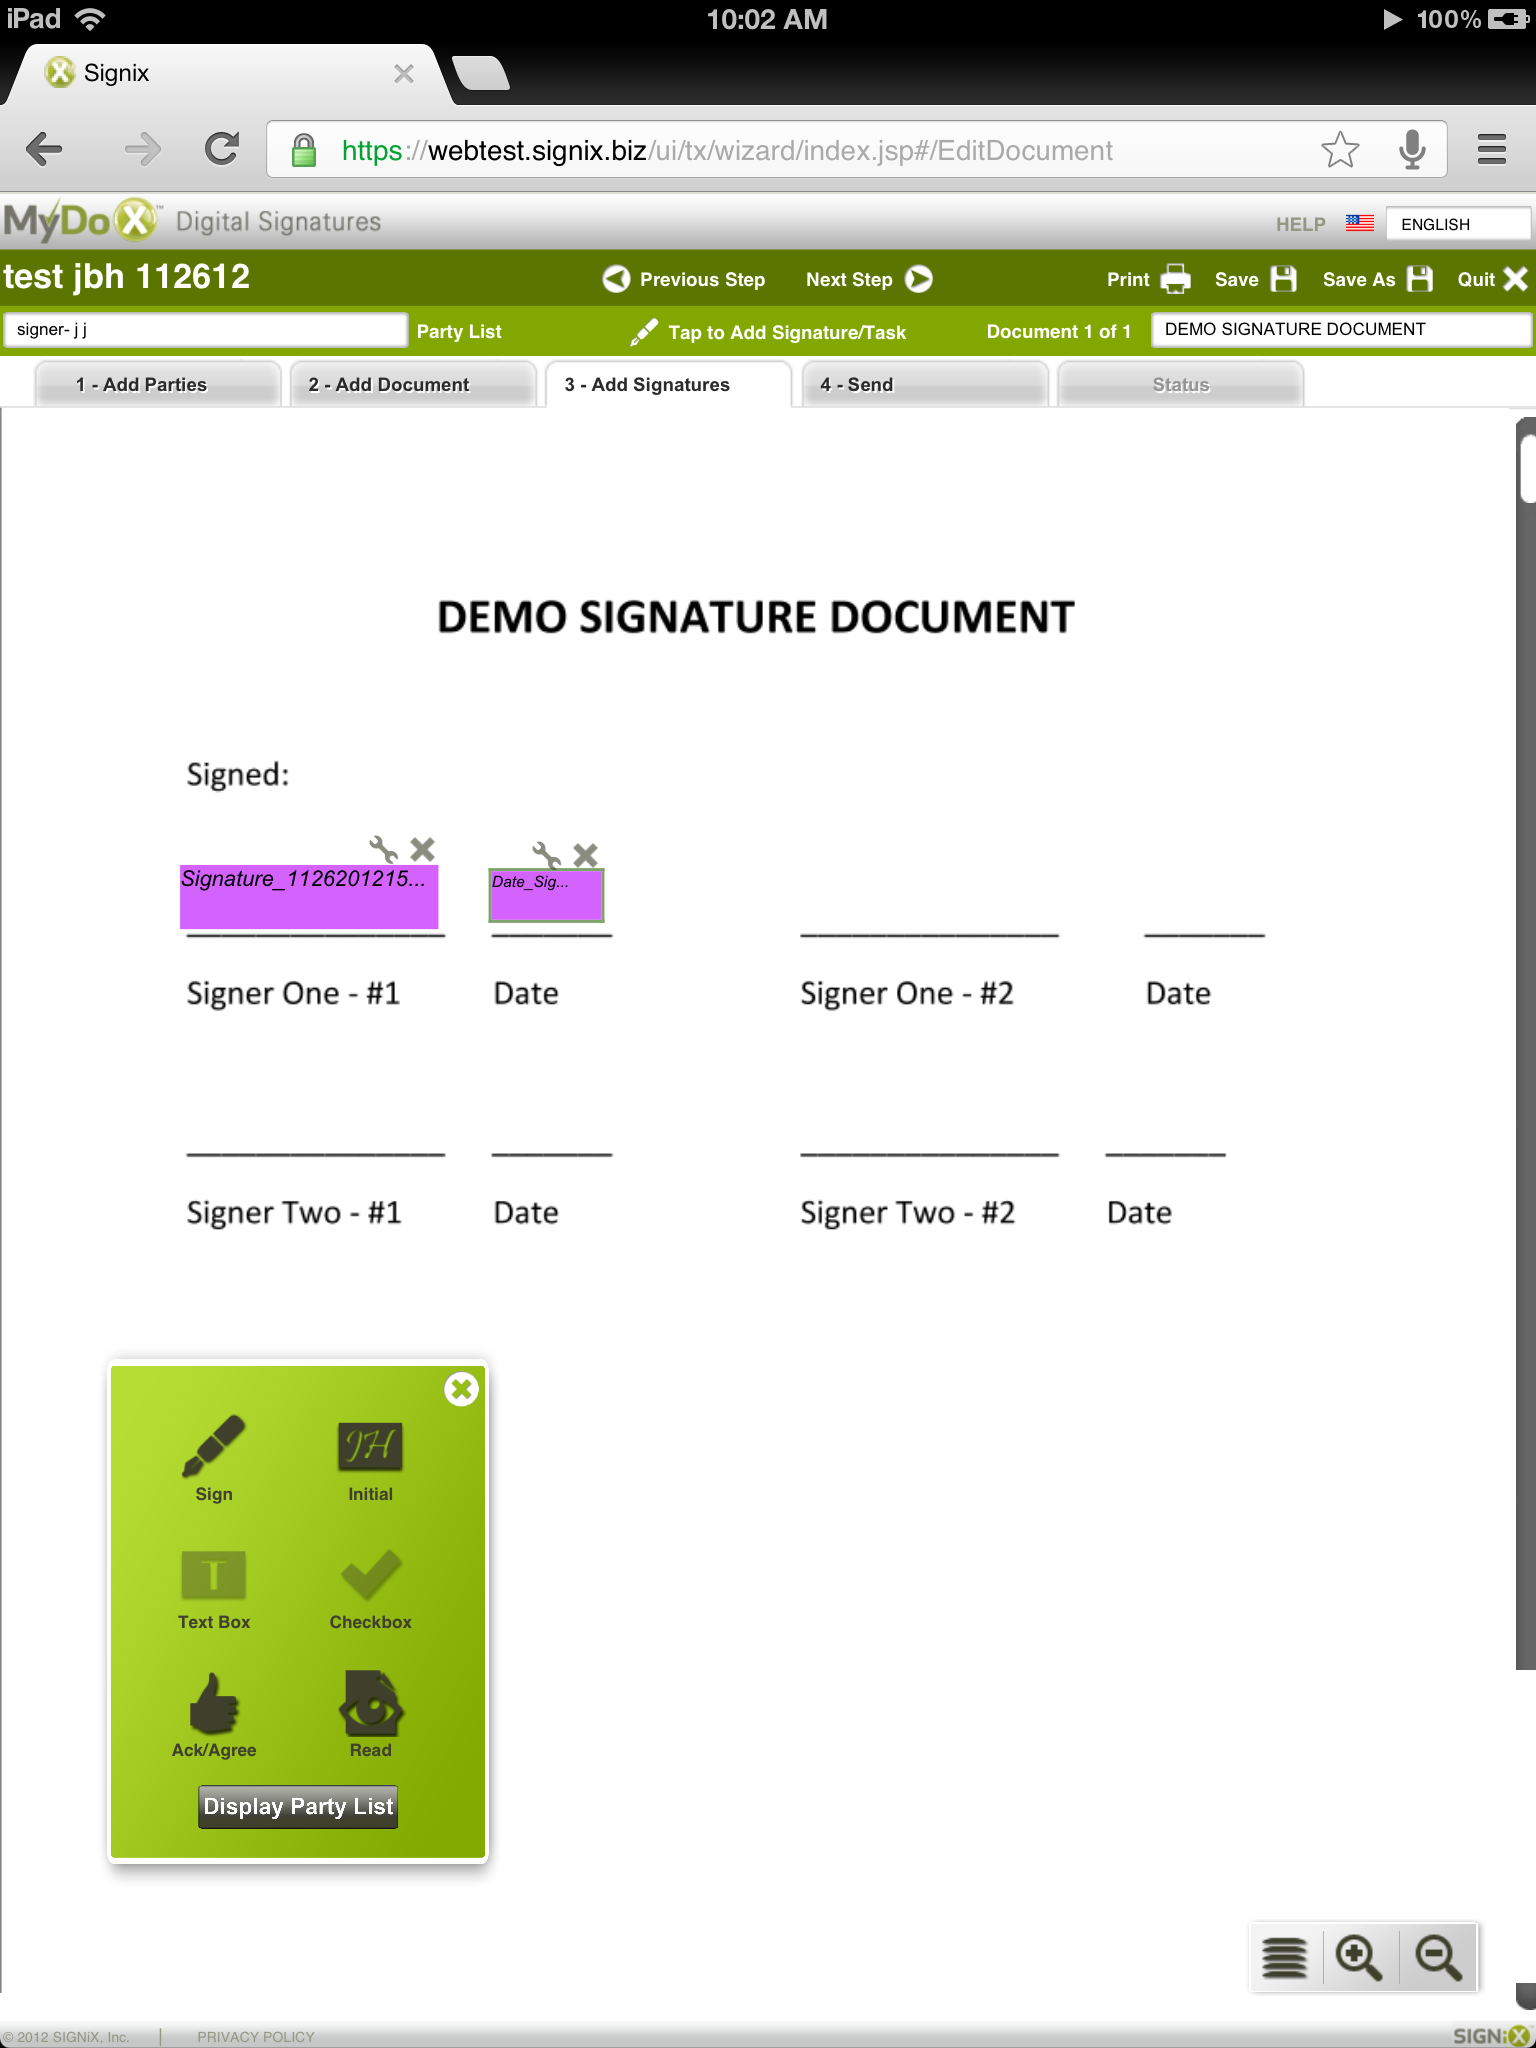Remove the Date_Sig field
1536x2048 pixels.
tap(586, 855)
